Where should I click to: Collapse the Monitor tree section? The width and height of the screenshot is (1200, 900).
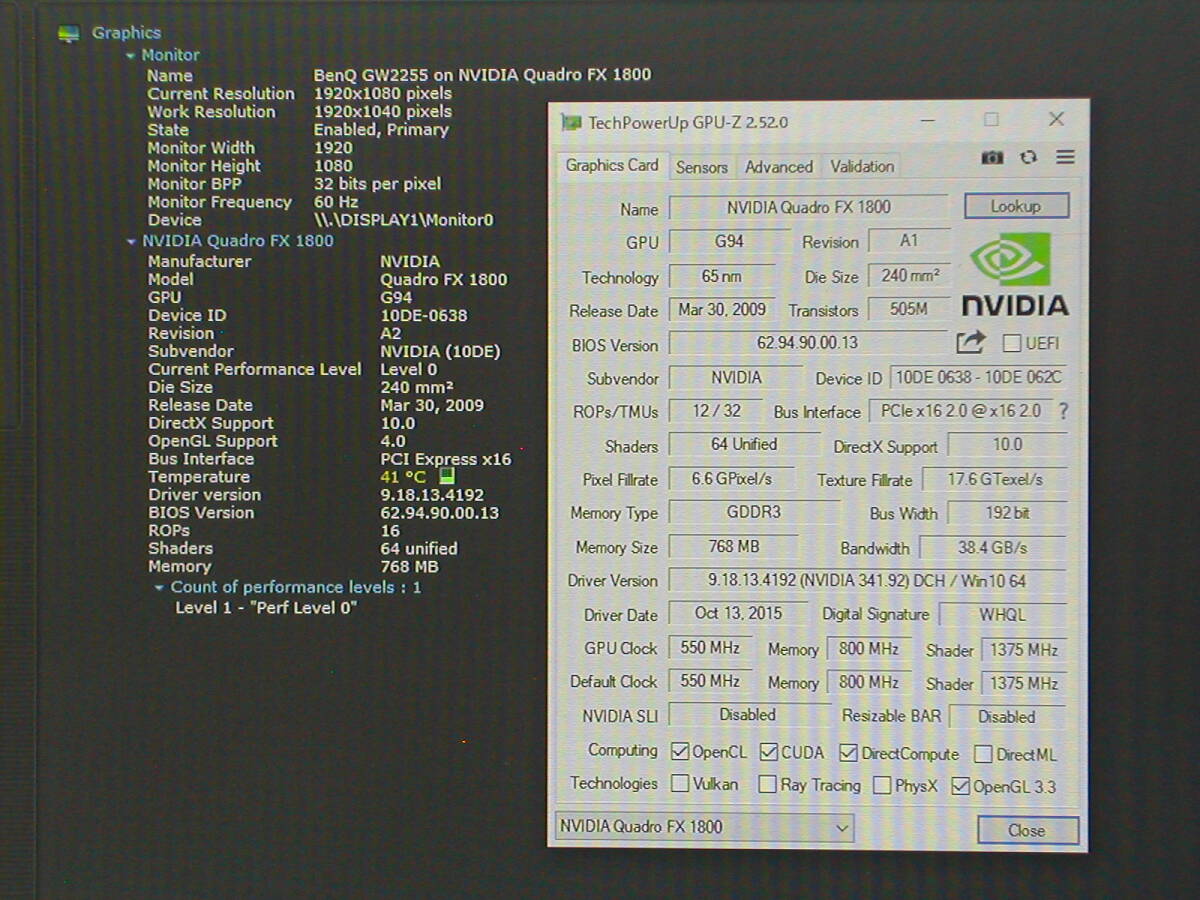coord(130,56)
